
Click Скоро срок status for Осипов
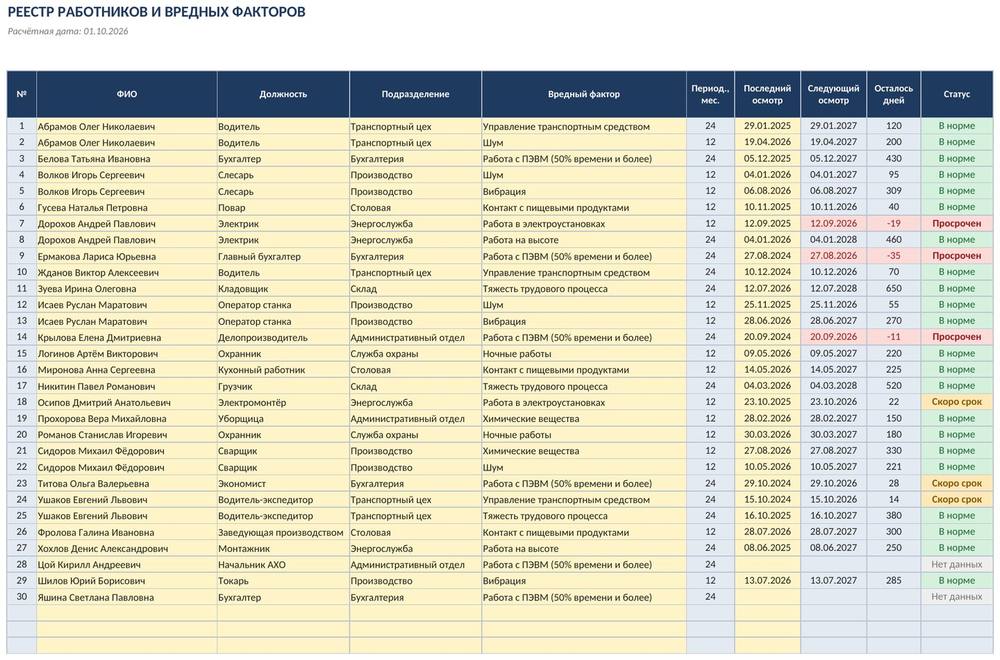pyautogui.click(x=957, y=402)
